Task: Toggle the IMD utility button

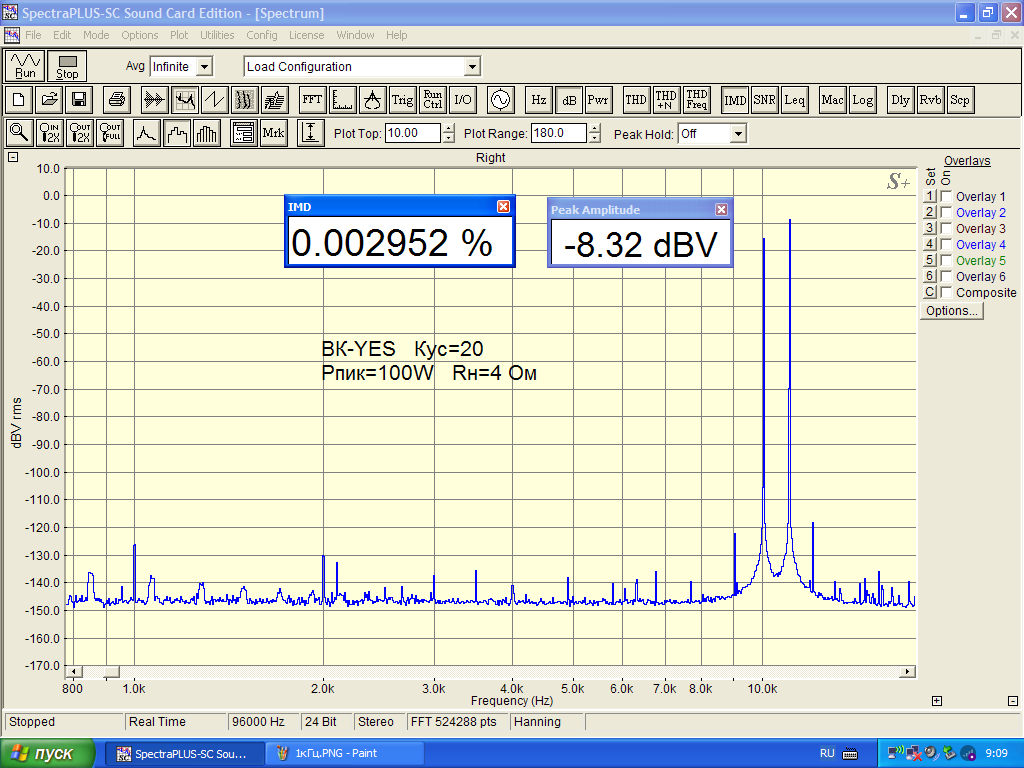Action: (735, 100)
